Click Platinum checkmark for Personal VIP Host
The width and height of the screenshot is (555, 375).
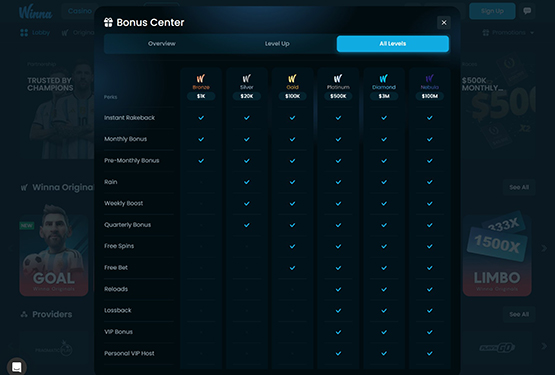(x=338, y=353)
